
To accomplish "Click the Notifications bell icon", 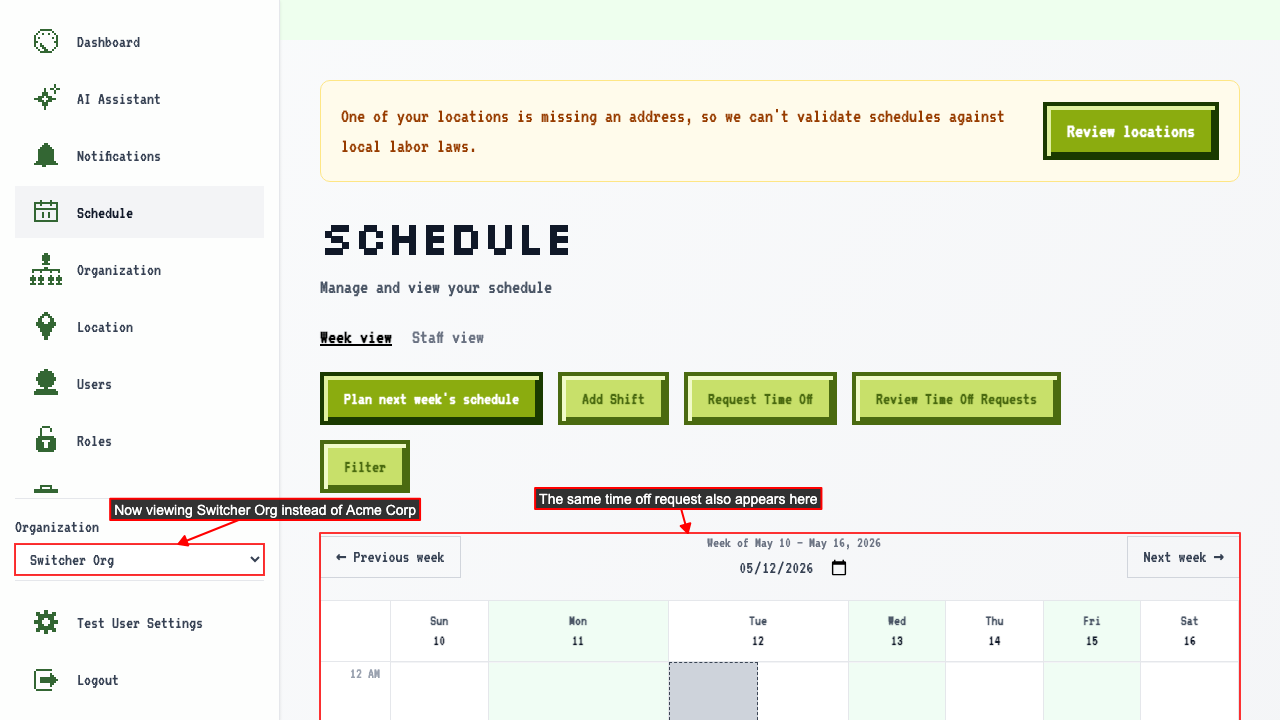I will click(46, 156).
